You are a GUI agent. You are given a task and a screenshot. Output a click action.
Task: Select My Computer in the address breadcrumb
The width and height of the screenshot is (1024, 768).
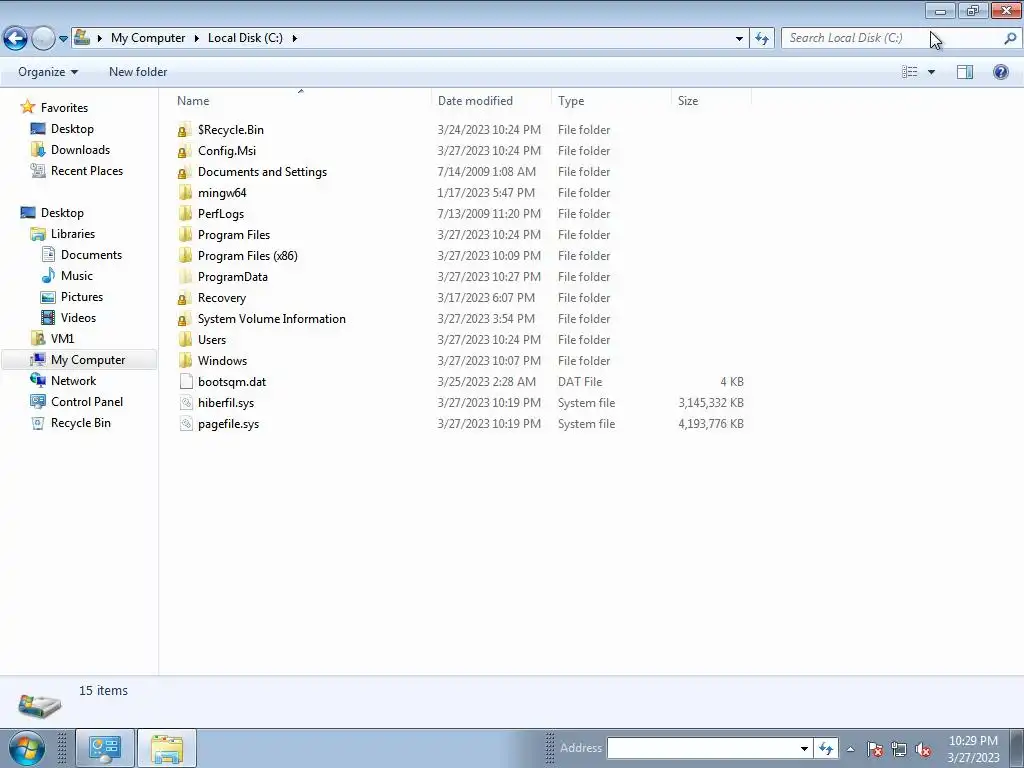[x=148, y=38]
